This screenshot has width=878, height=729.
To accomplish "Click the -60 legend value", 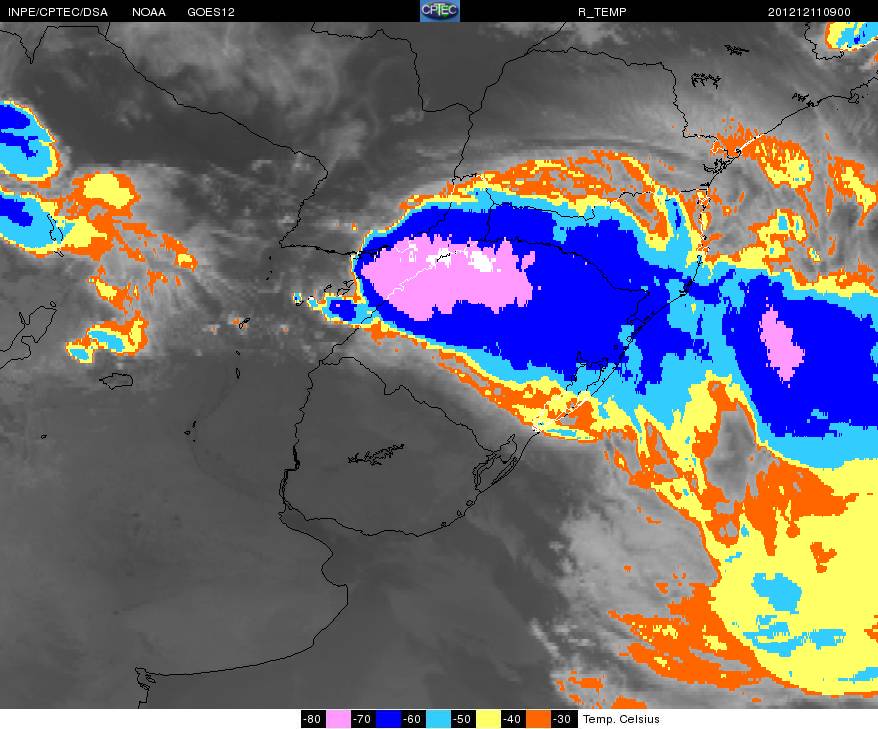I will [x=413, y=719].
